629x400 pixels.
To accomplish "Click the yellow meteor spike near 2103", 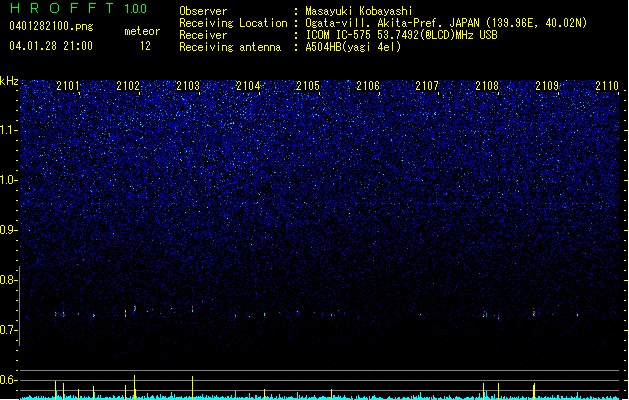I will click(193, 388).
